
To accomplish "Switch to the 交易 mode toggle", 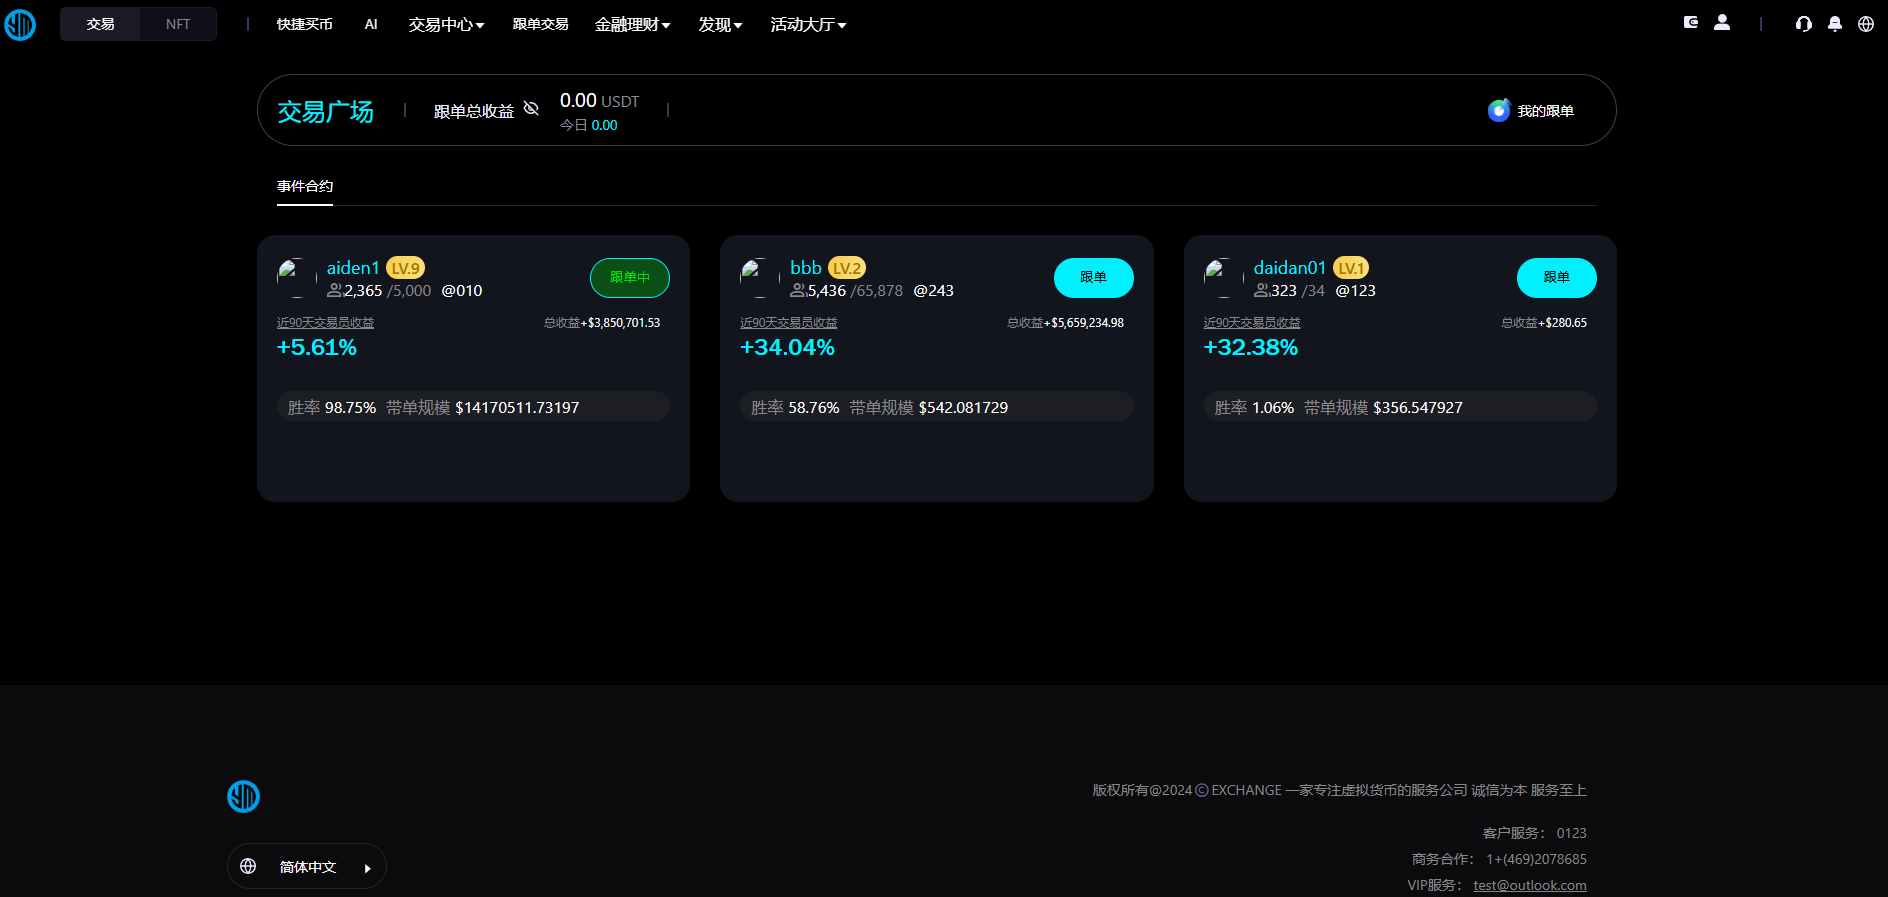I will pos(100,24).
